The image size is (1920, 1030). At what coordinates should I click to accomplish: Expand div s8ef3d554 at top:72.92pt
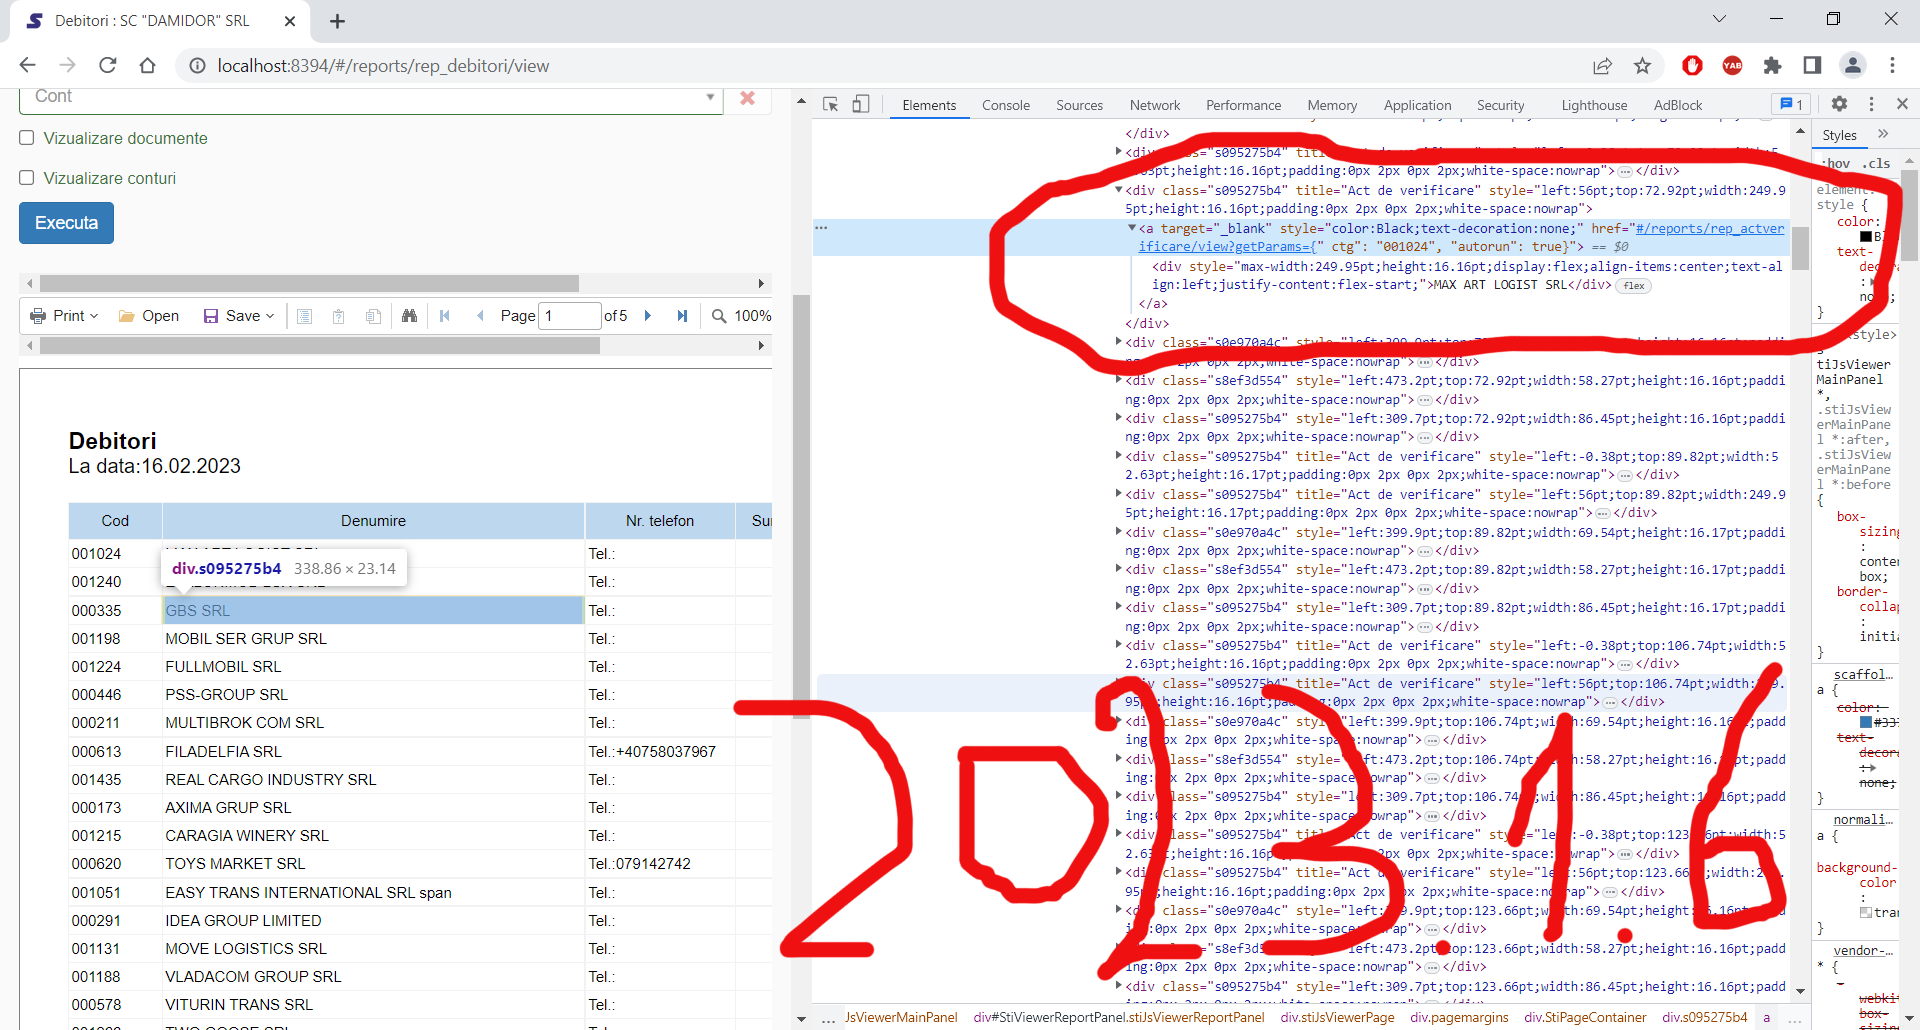[1119, 380]
